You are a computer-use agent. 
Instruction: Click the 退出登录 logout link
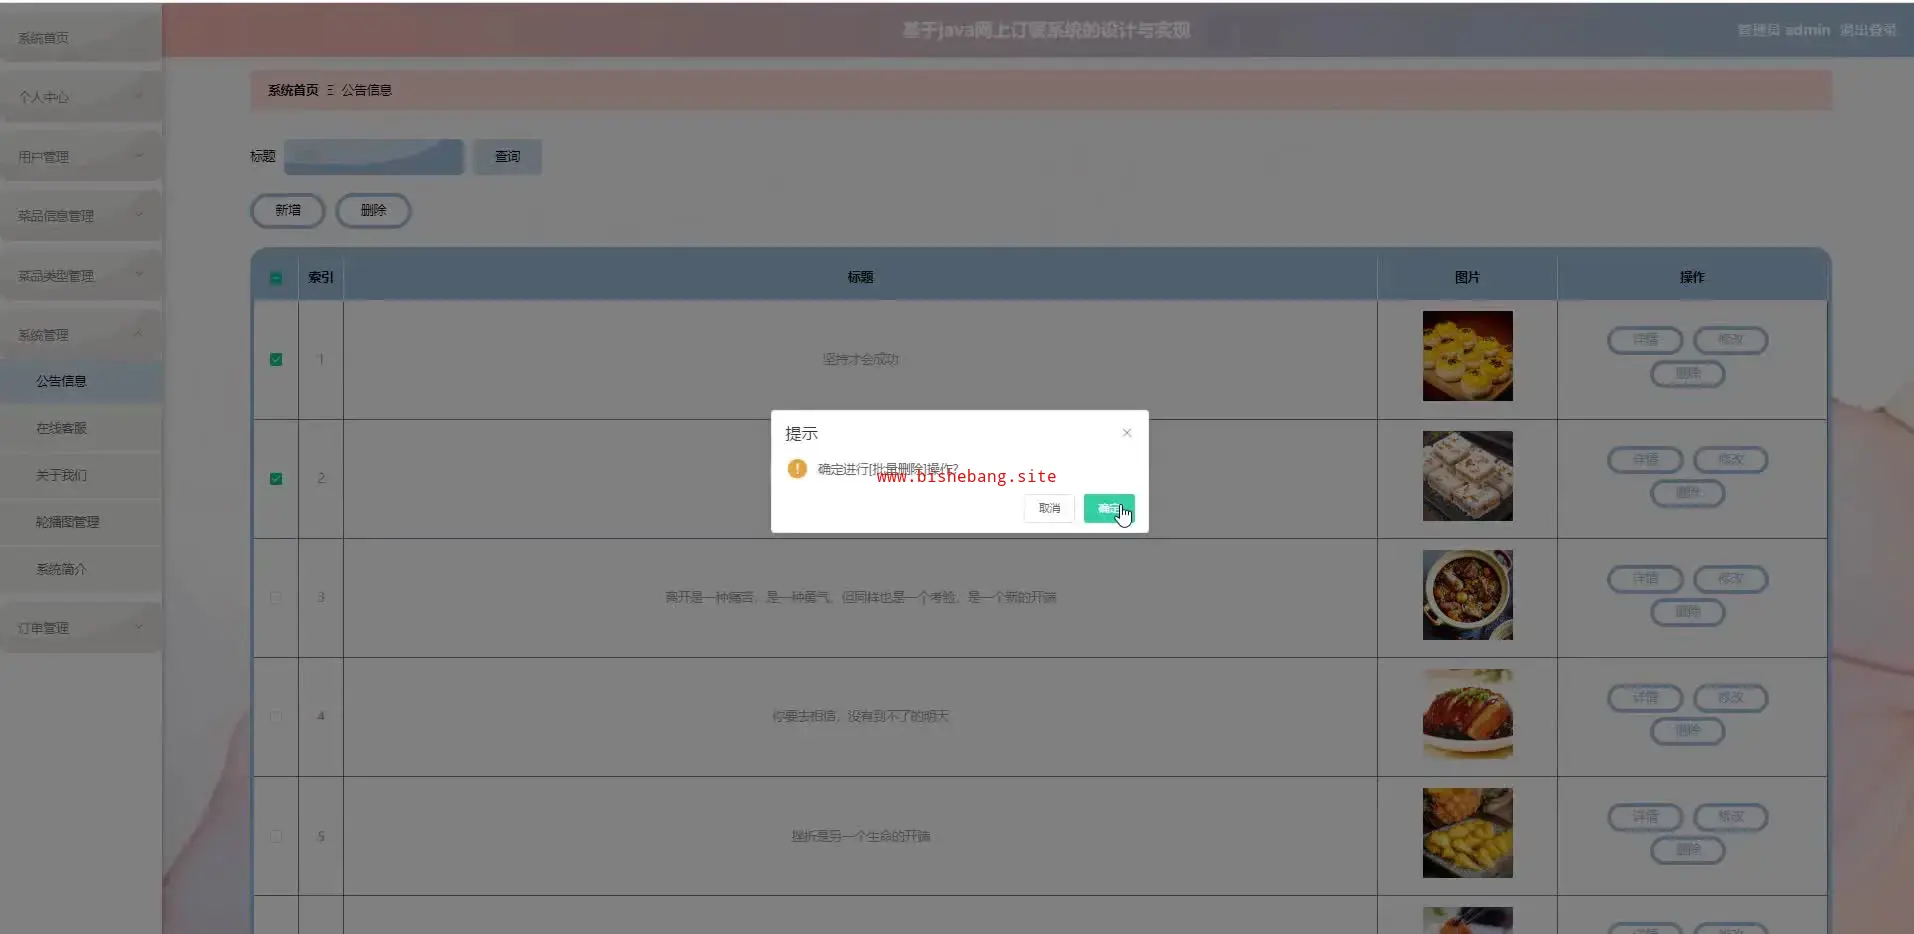tap(1868, 30)
